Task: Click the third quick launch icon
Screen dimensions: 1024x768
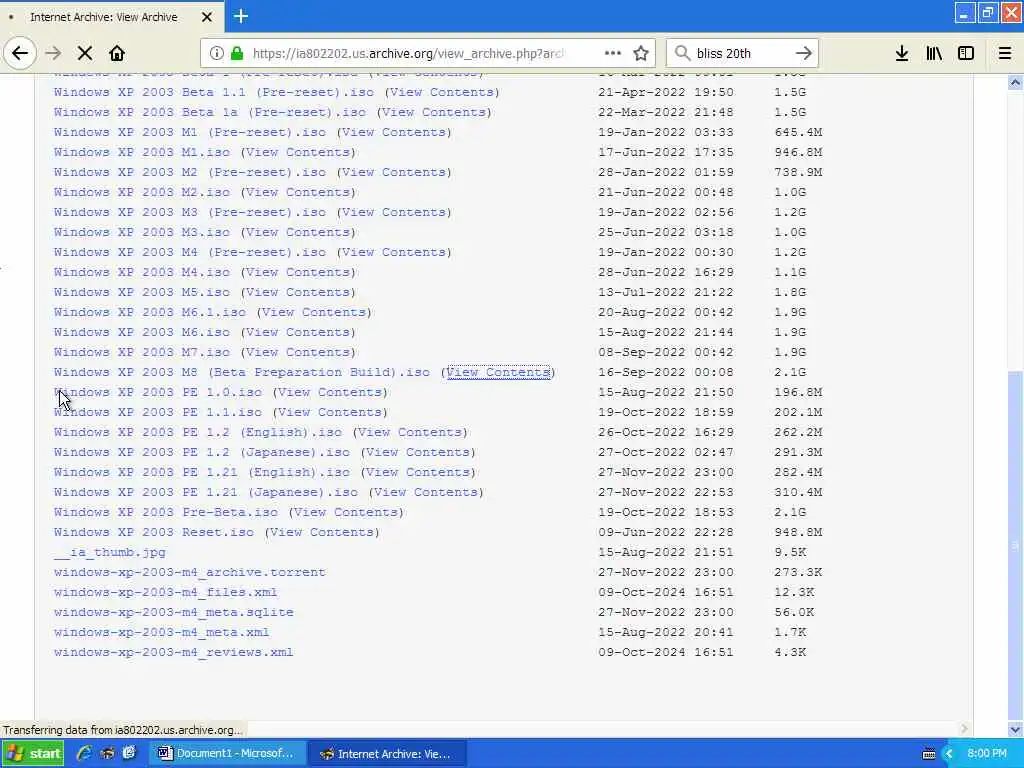Action: [x=129, y=753]
